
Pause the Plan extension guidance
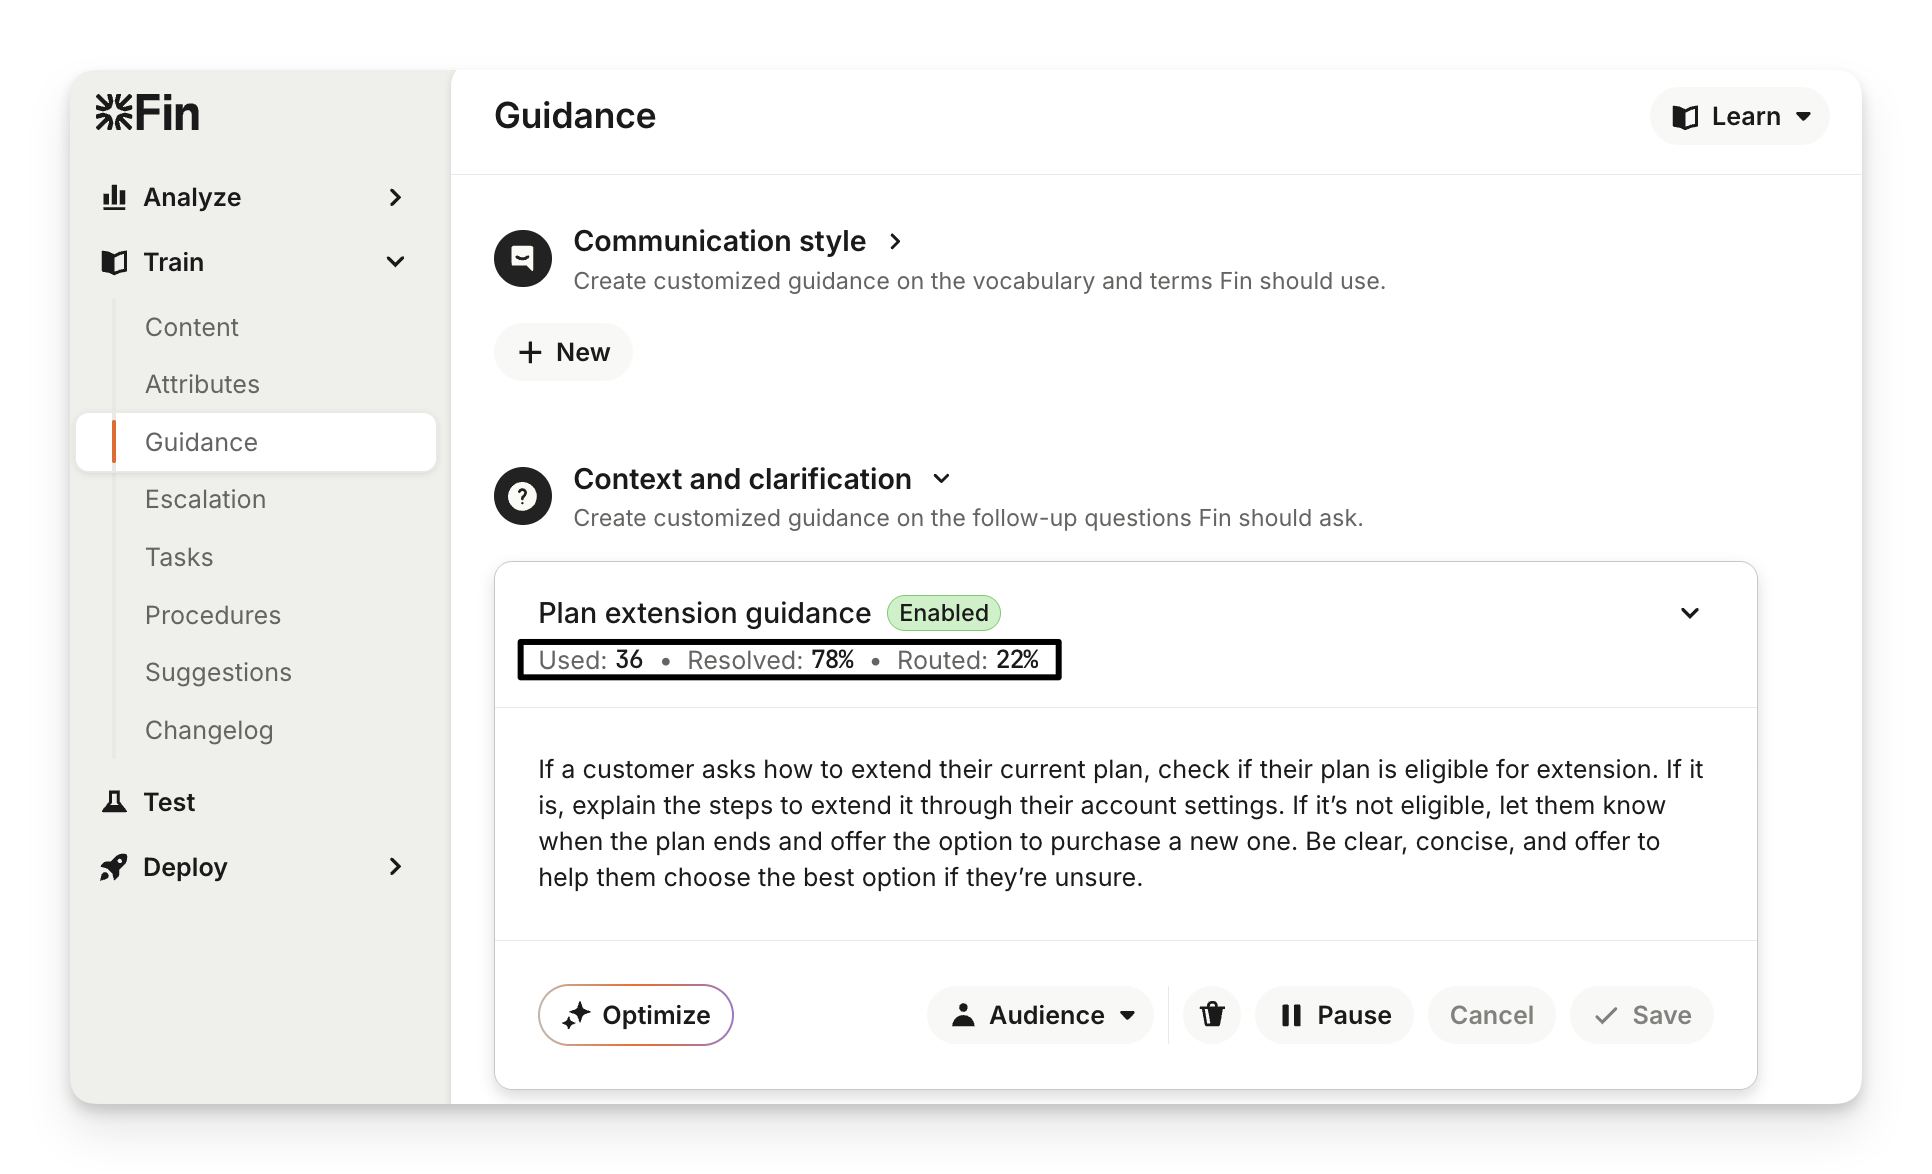pos(1334,1015)
